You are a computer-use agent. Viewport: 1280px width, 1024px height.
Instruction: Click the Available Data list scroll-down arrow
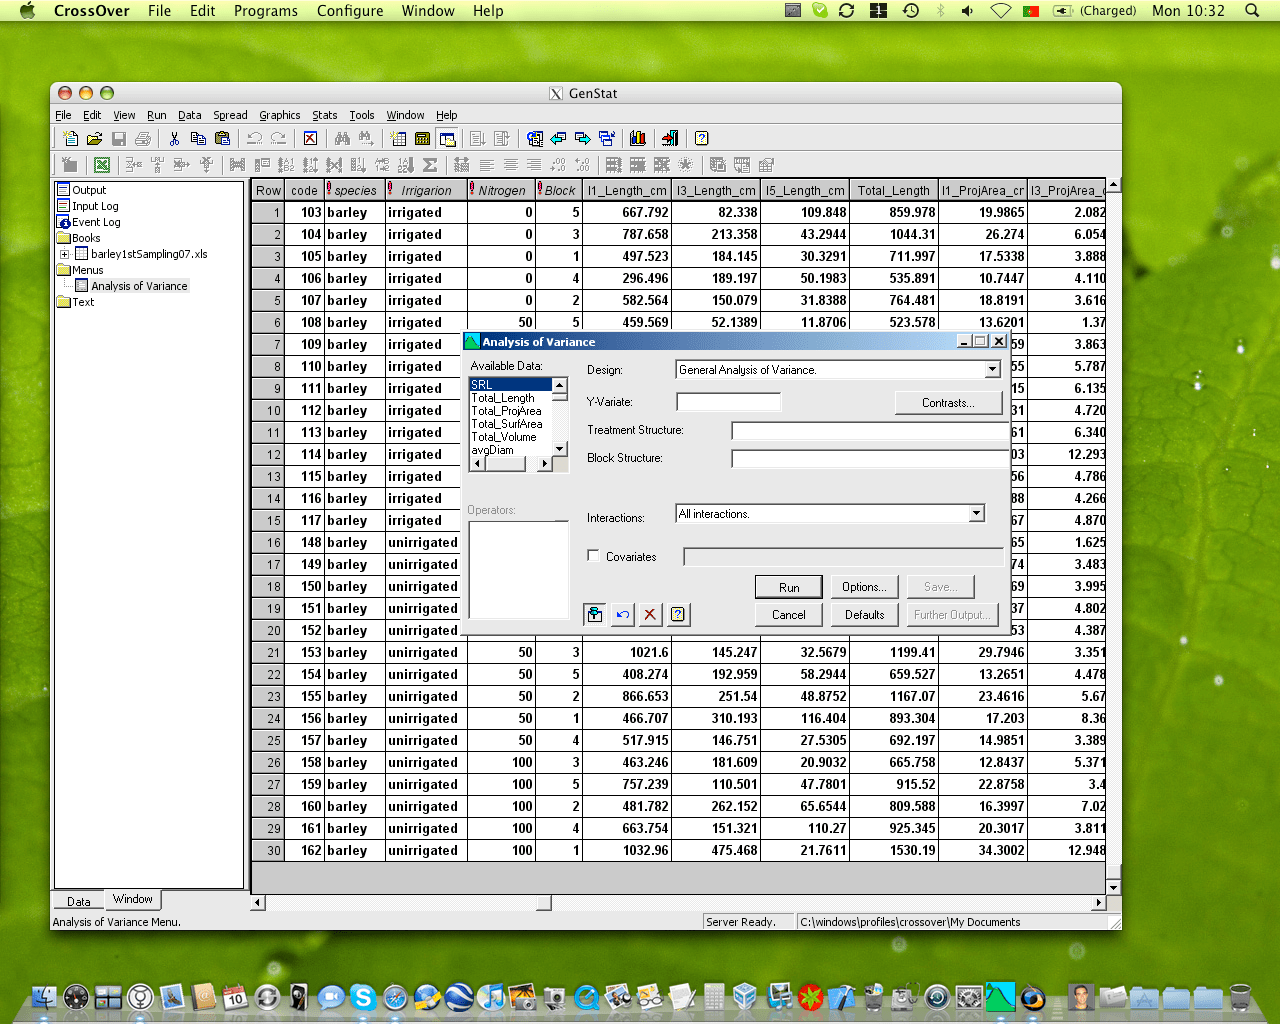pos(560,449)
